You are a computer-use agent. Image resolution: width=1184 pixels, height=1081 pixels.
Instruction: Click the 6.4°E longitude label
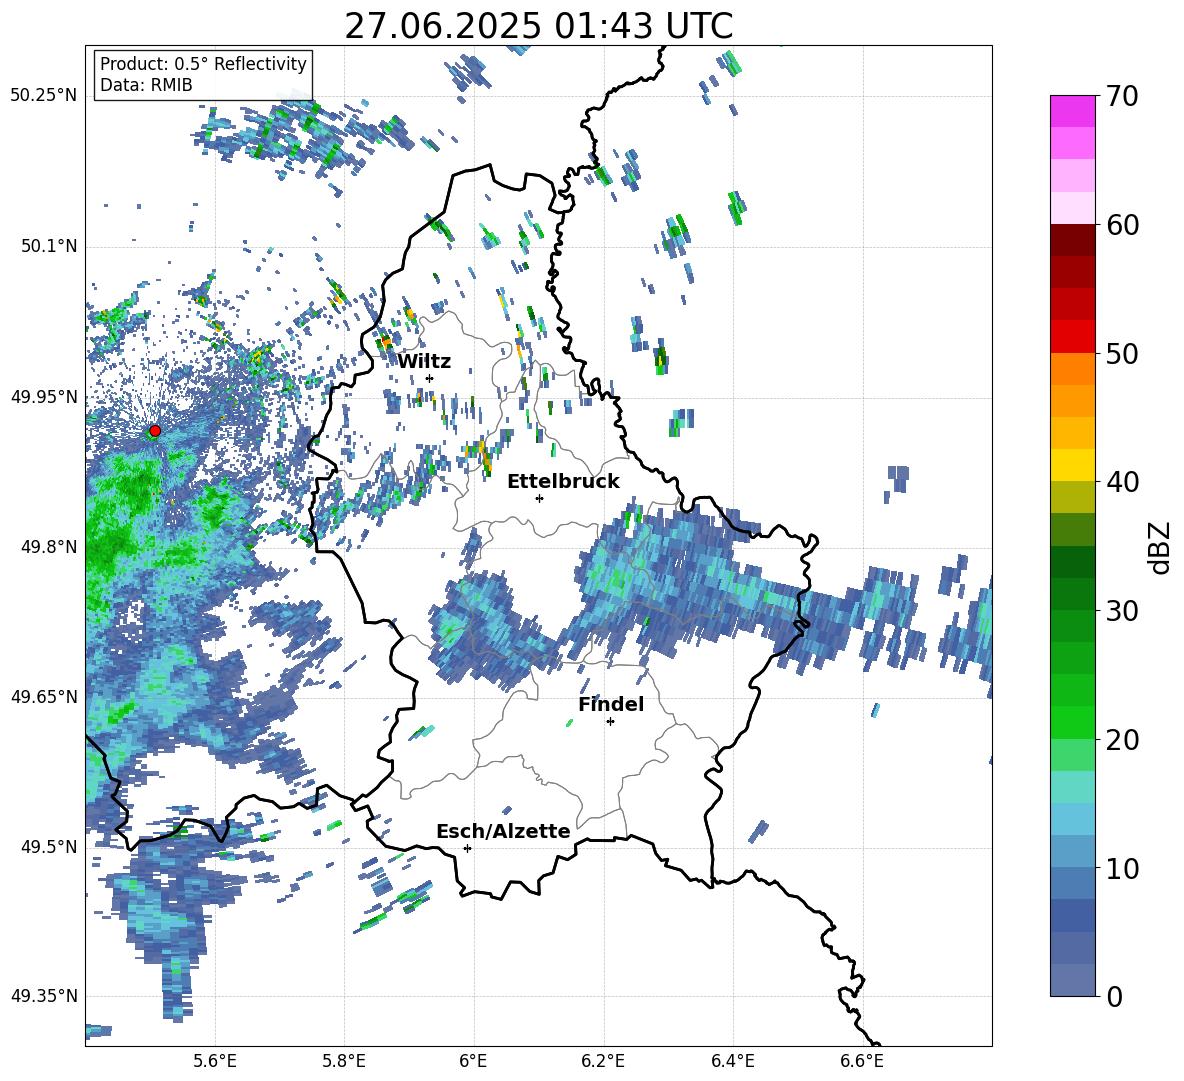732,1062
